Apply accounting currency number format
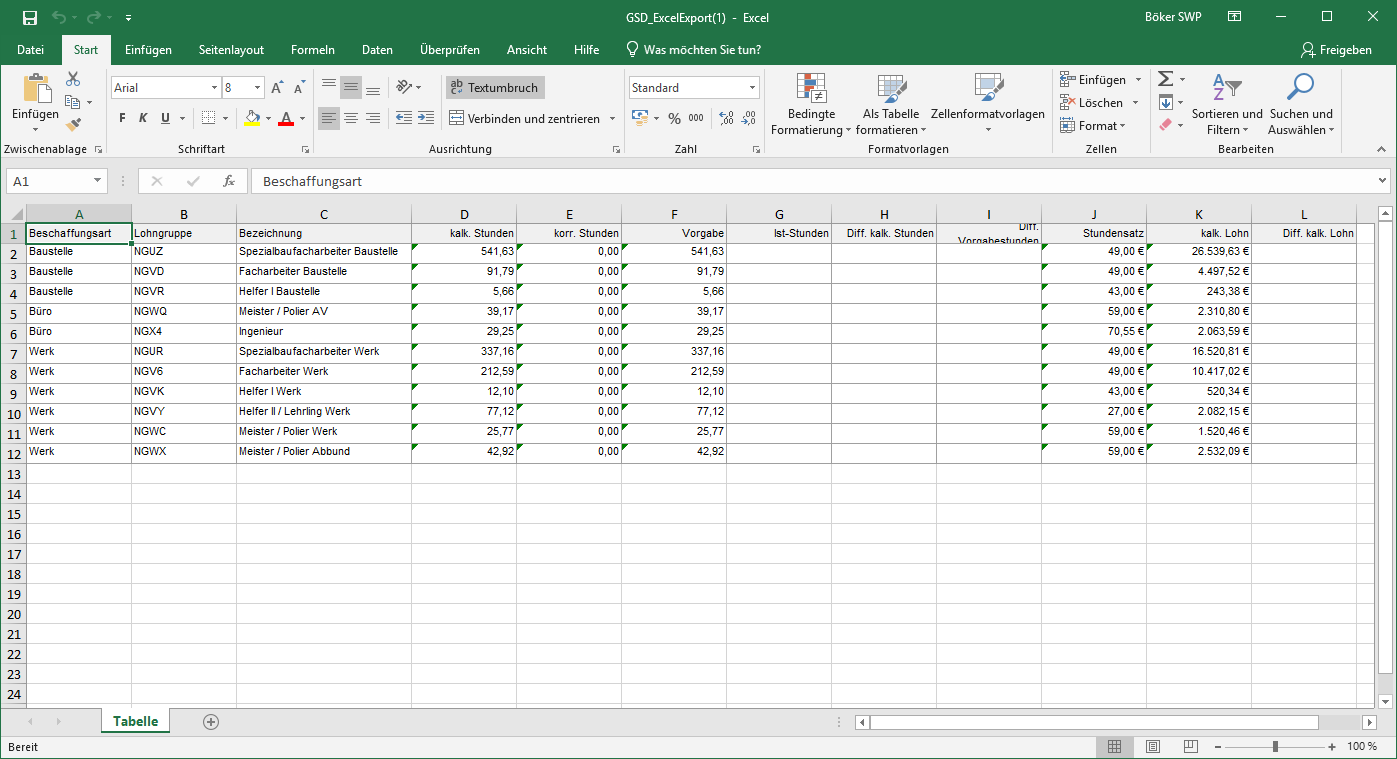 coord(641,118)
